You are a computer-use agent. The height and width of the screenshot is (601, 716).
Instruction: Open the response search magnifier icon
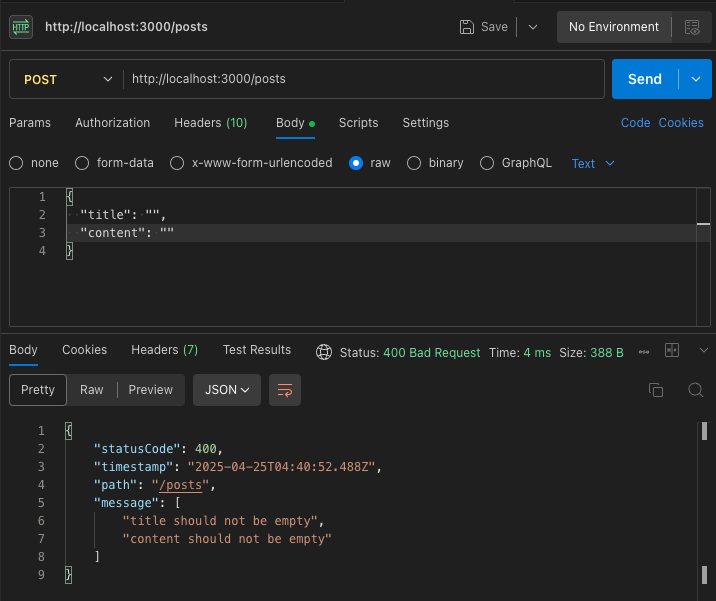coord(695,390)
